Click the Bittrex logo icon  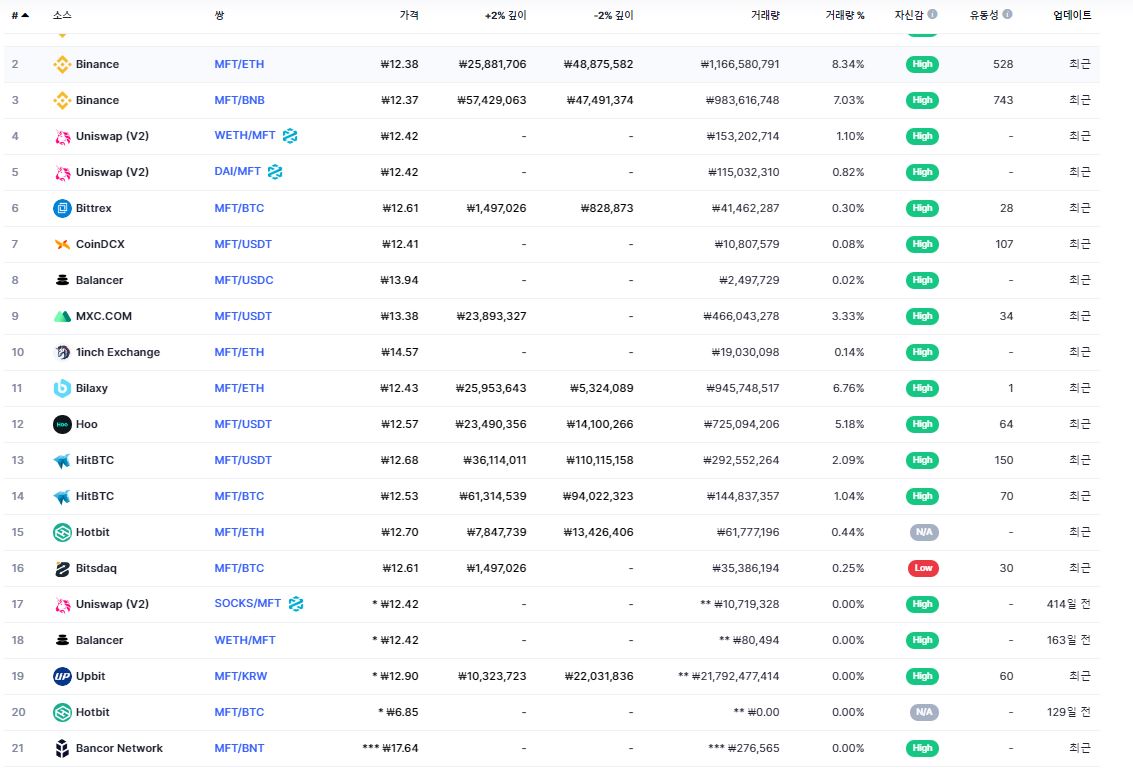click(62, 208)
